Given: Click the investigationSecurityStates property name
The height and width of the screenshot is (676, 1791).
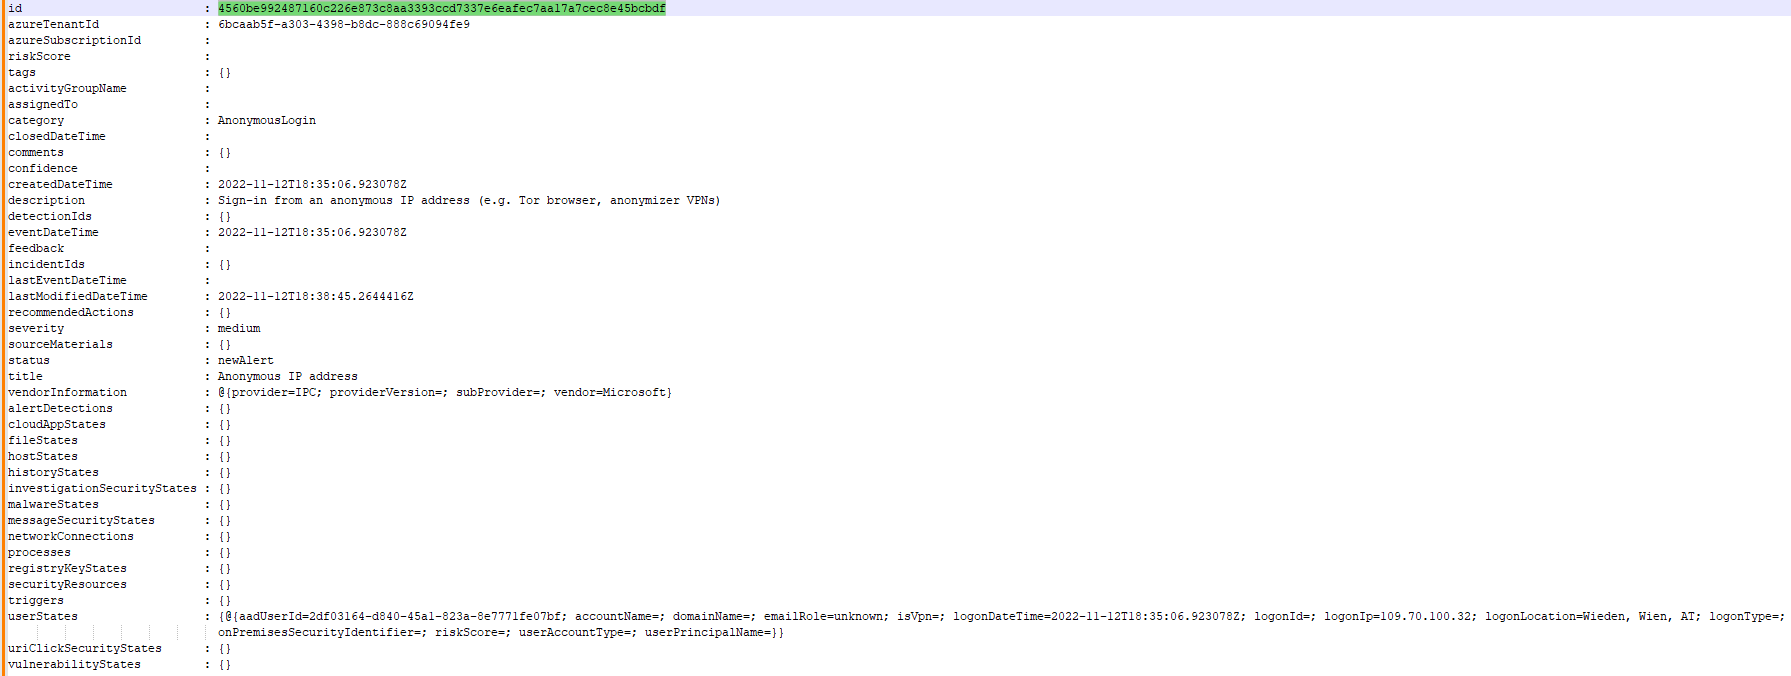Looking at the screenshot, I should click(x=102, y=488).
